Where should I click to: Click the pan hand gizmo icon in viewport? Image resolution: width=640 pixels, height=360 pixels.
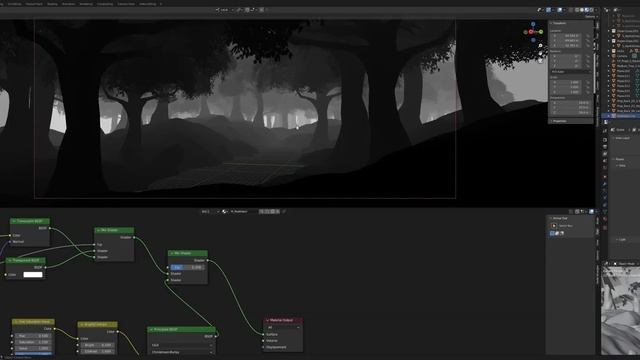[540, 53]
